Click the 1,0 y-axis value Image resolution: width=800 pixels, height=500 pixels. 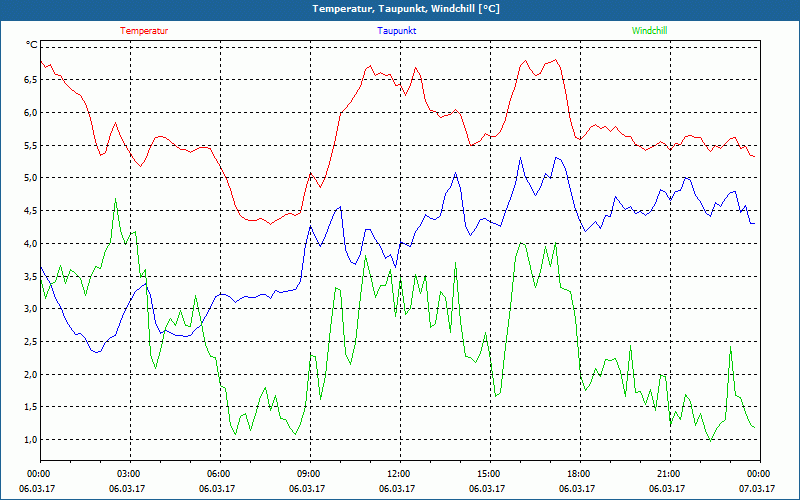pos(31,439)
